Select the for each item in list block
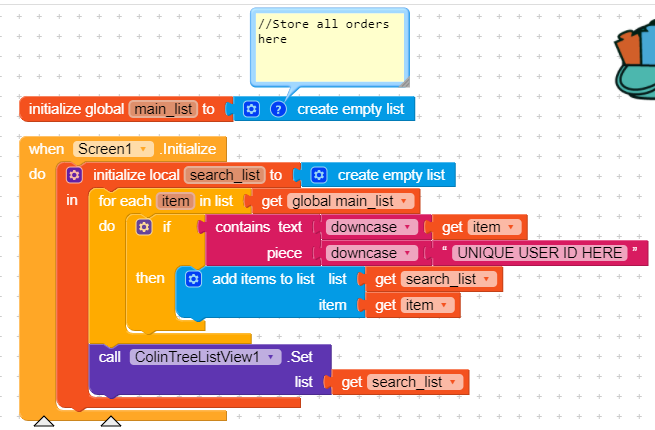Screen dimensions: 655x430 coord(124,201)
